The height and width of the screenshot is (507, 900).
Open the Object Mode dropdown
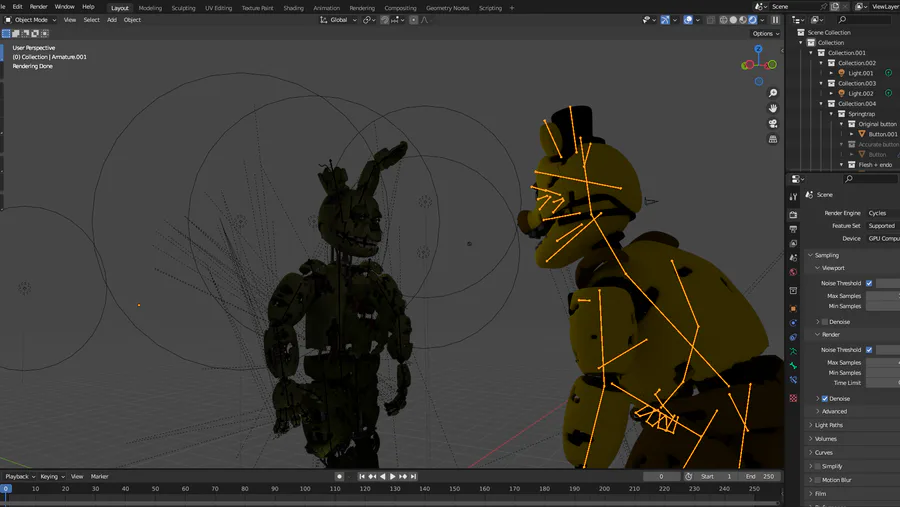pos(30,20)
